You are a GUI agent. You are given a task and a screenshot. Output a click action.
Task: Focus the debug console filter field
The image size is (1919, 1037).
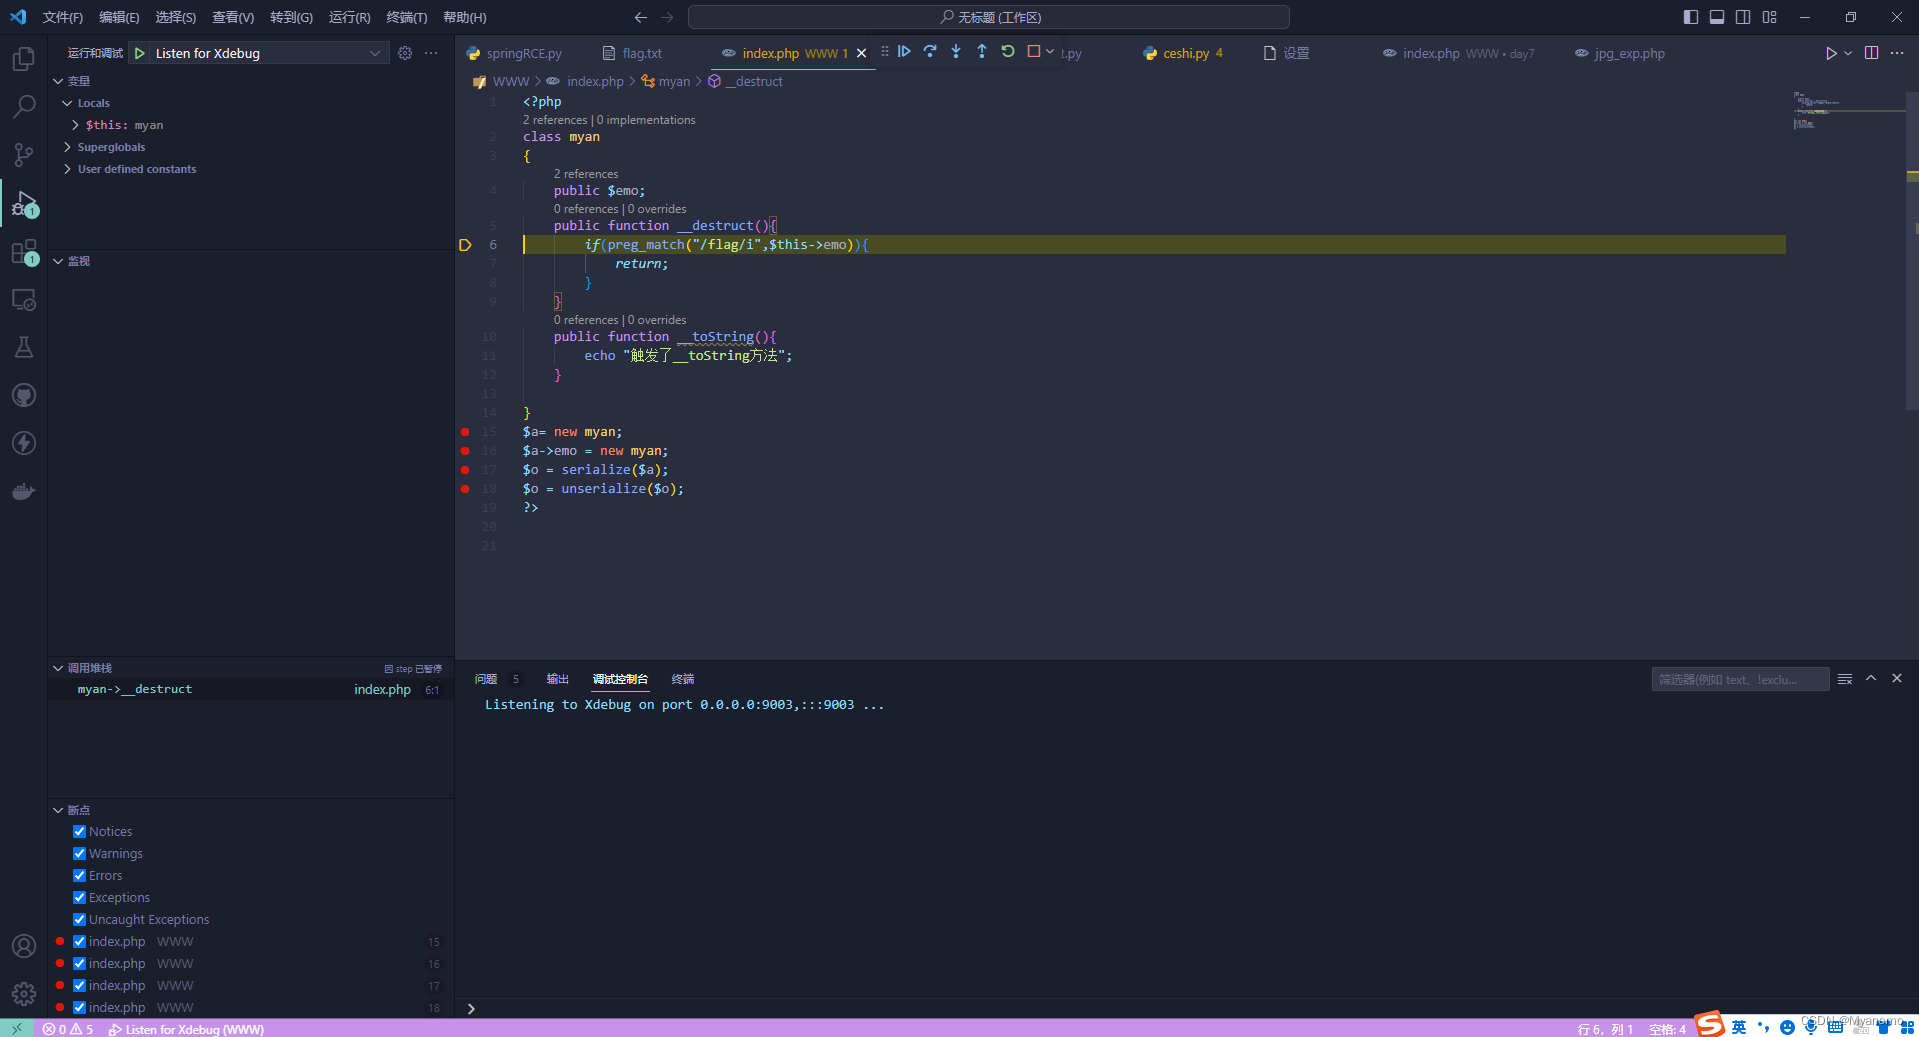coord(1740,679)
